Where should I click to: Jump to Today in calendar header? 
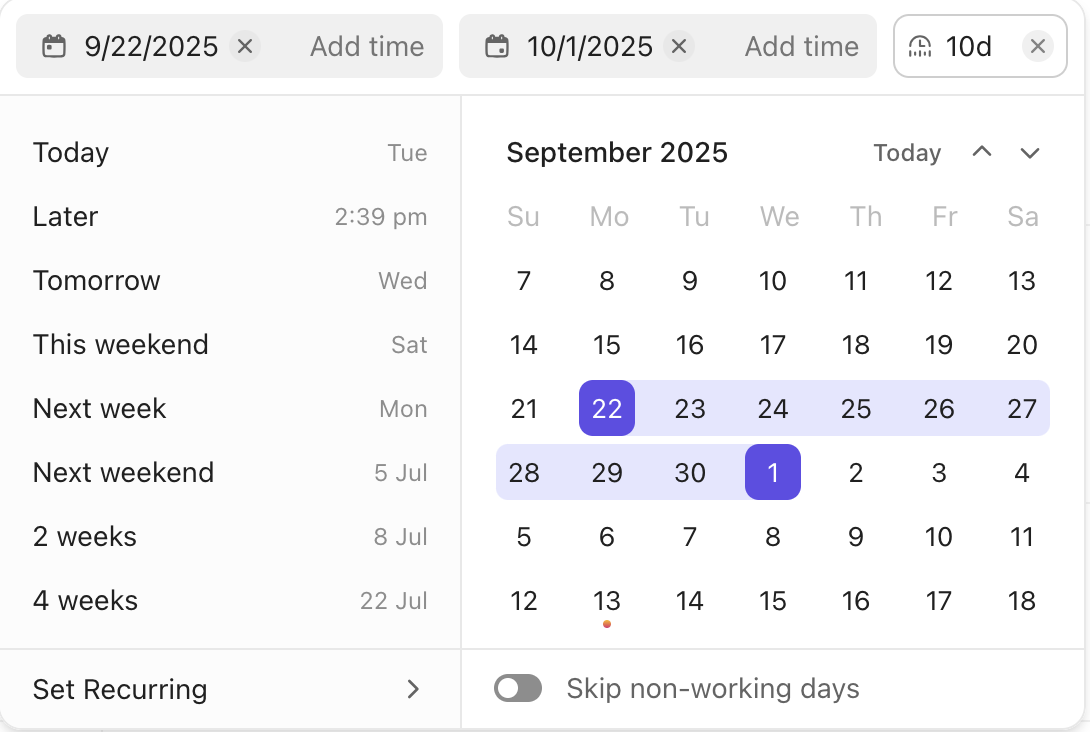[907, 153]
